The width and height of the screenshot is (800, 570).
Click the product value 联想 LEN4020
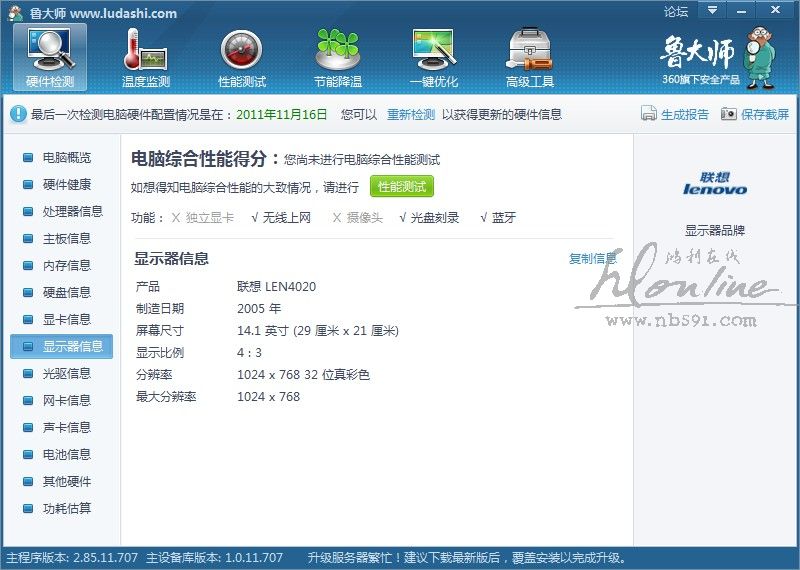277,287
